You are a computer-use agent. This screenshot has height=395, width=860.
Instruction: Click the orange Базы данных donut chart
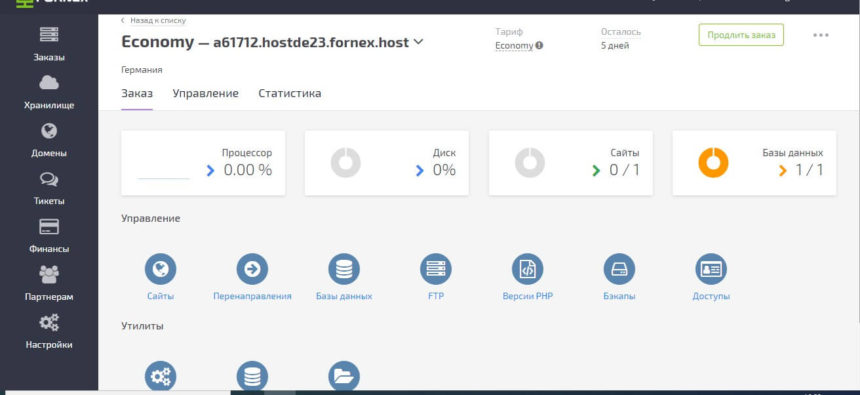coord(713,163)
